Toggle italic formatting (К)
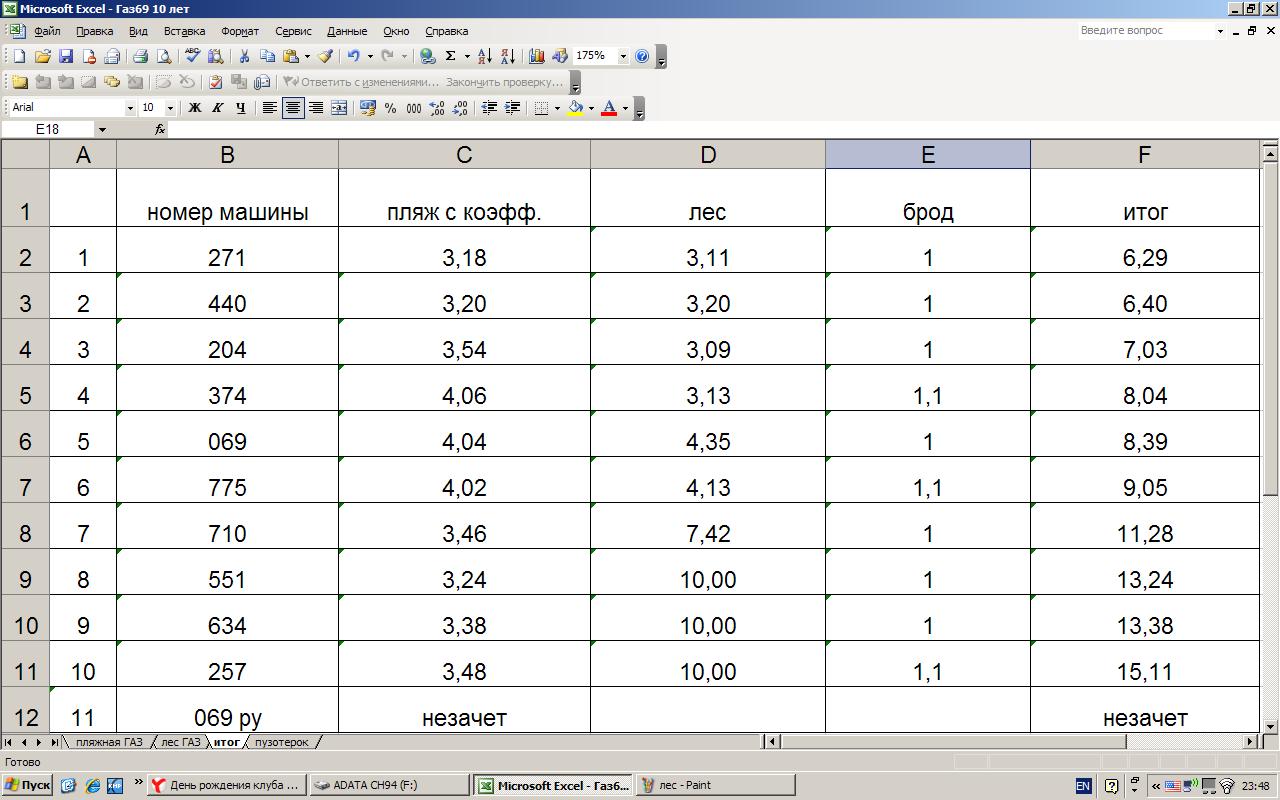The width and height of the screenshot is (1280, 800). pos(218,108)
